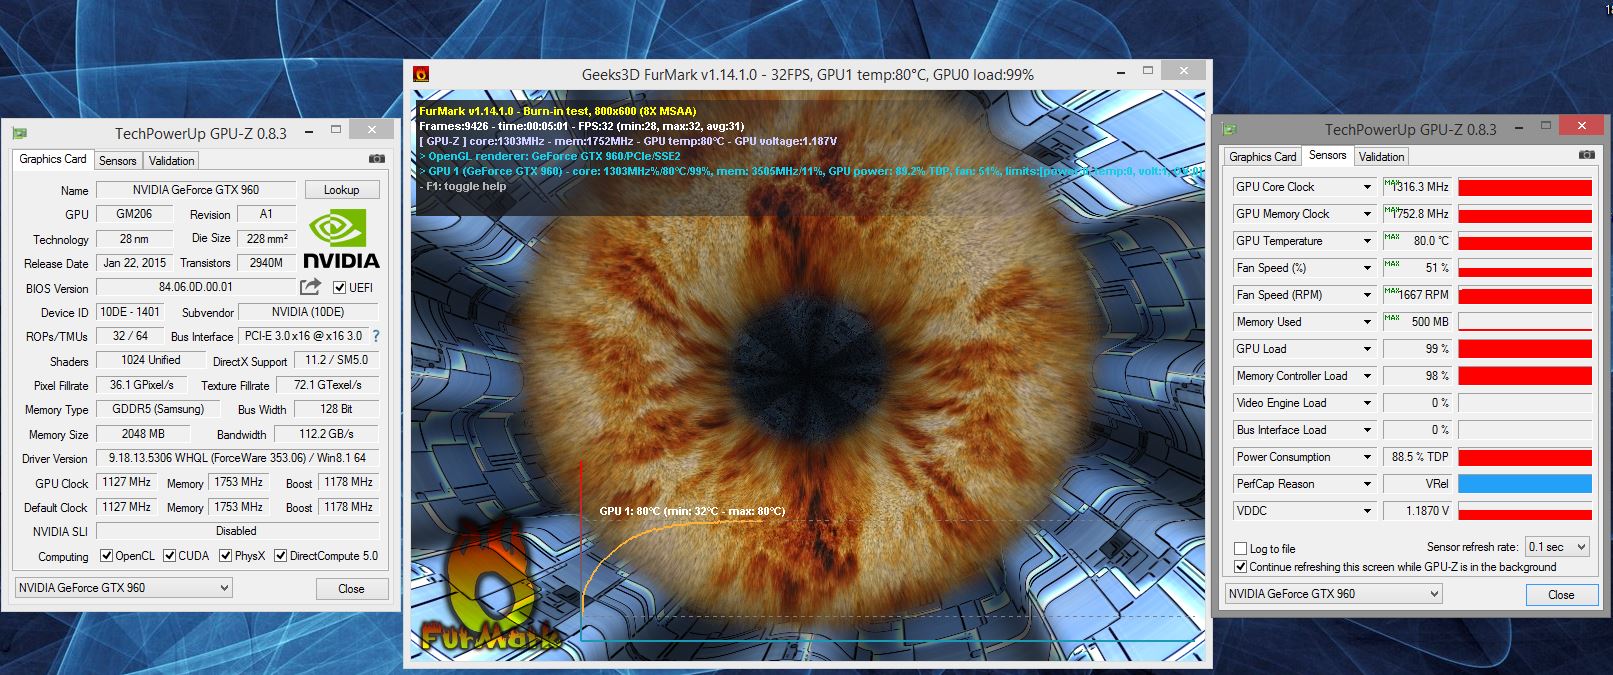
Task: Open the GPU selector dropdown in Sensors window
Action: 1334,593
